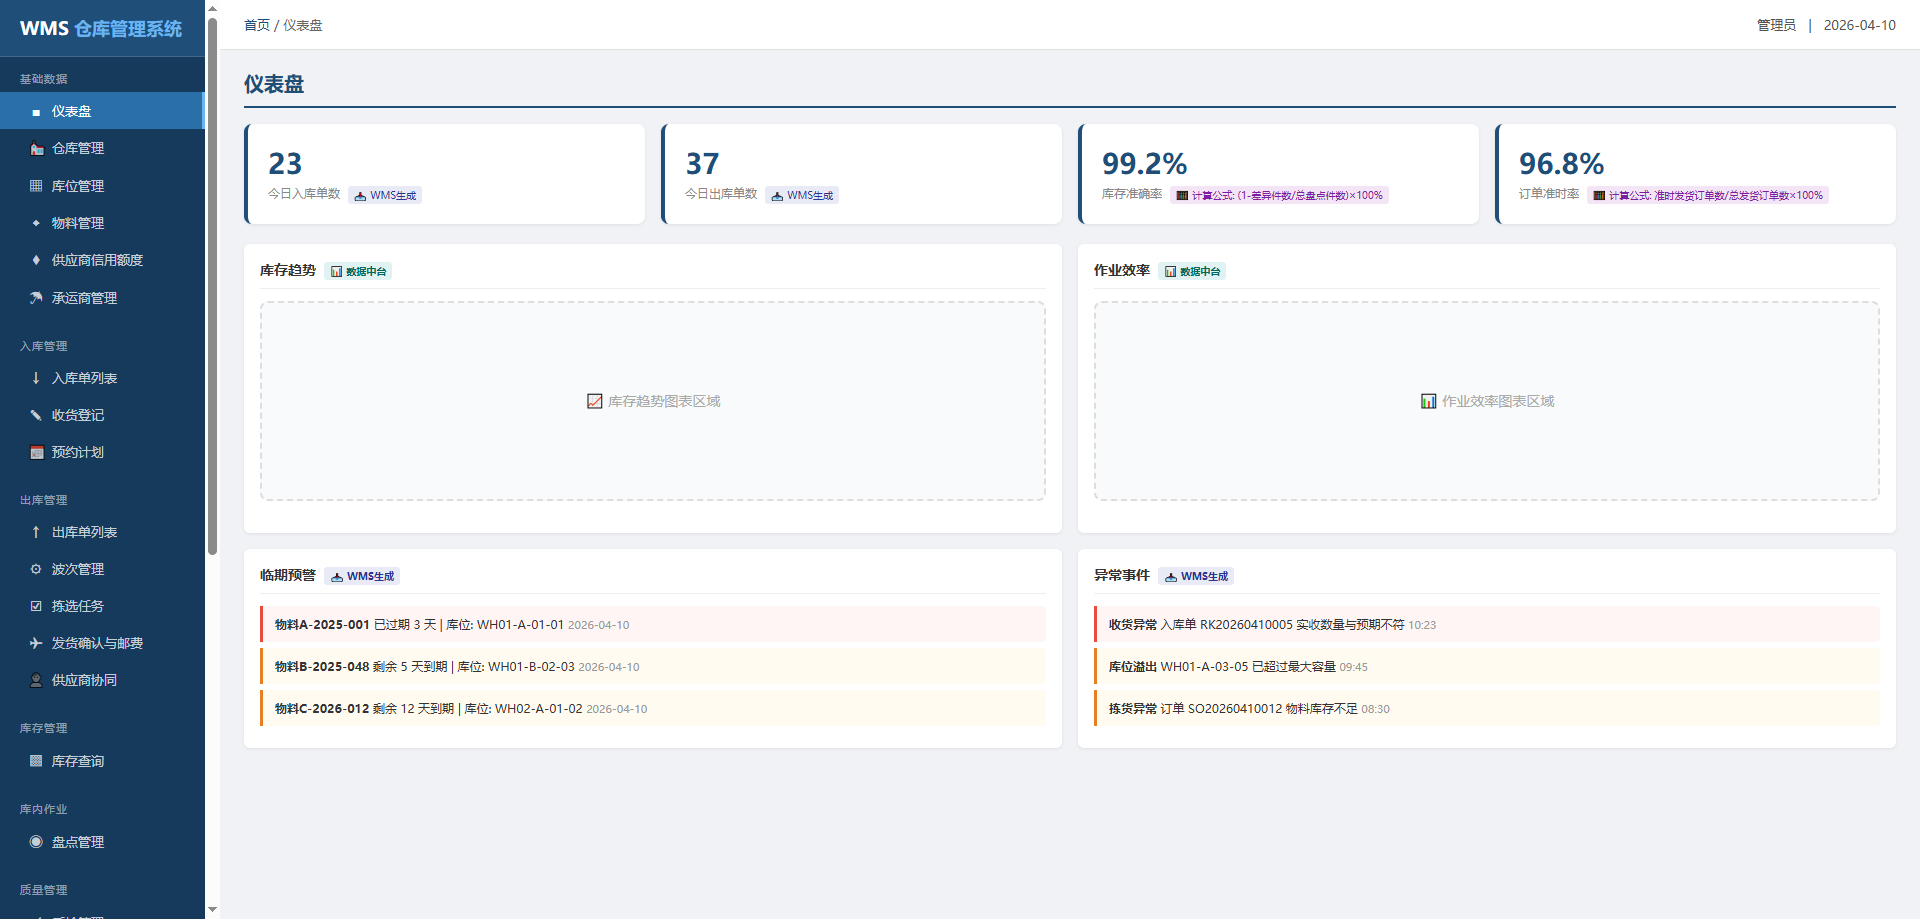This screenshot has width=1920, height=919.
Task: Click the 首页 breadcrumb link
Action: click(257, 25)
